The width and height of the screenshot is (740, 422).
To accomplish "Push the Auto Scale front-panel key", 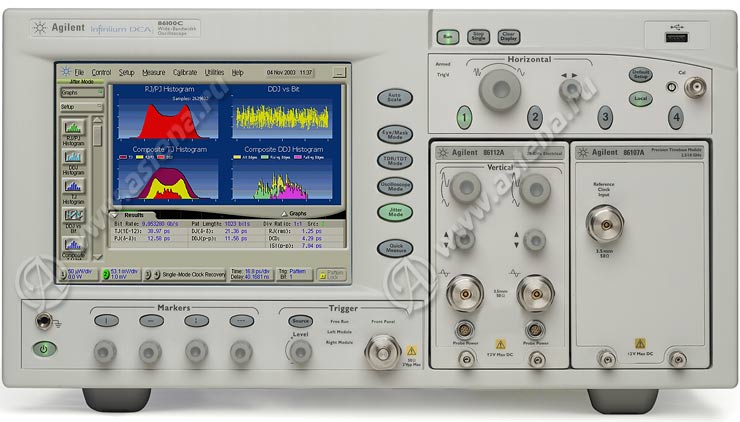I will tap(395, 98).
